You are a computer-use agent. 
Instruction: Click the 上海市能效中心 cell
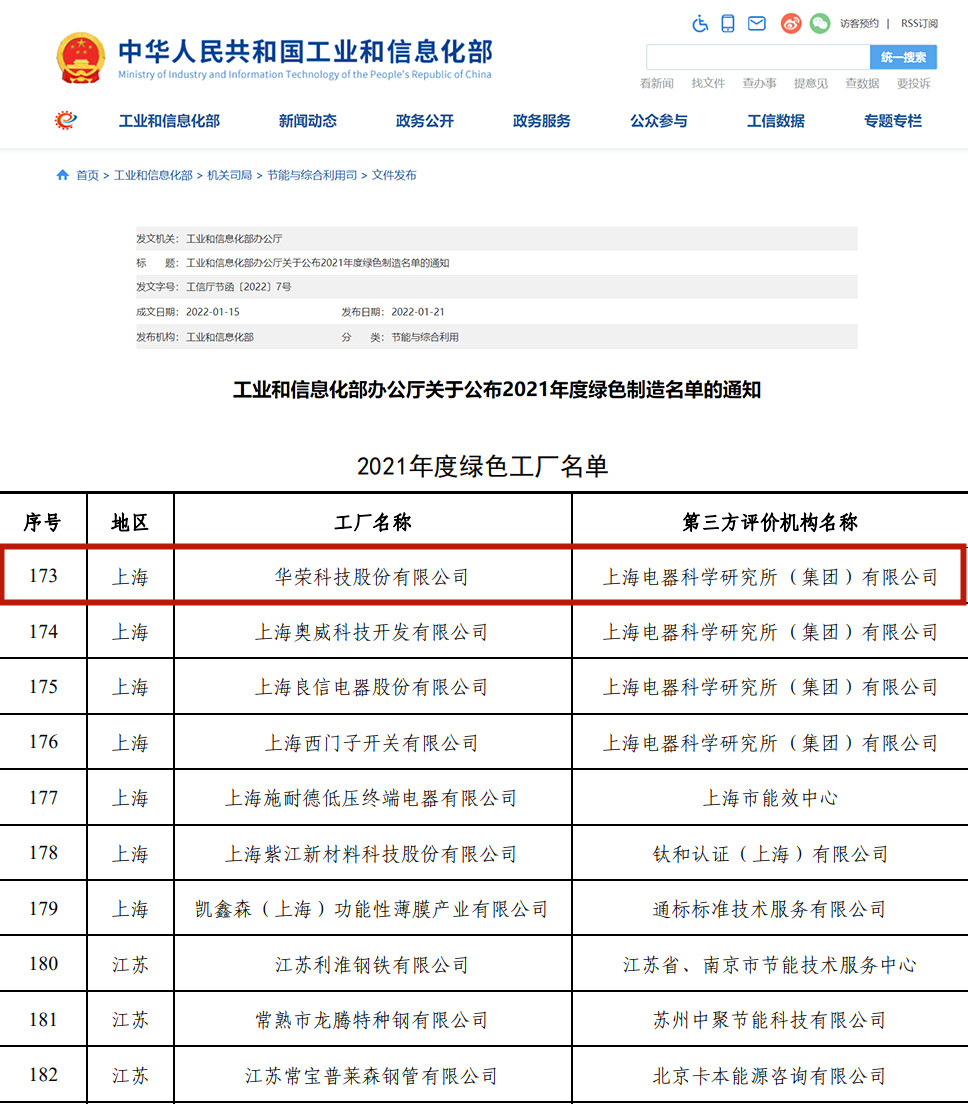click(x=769, y=798)
